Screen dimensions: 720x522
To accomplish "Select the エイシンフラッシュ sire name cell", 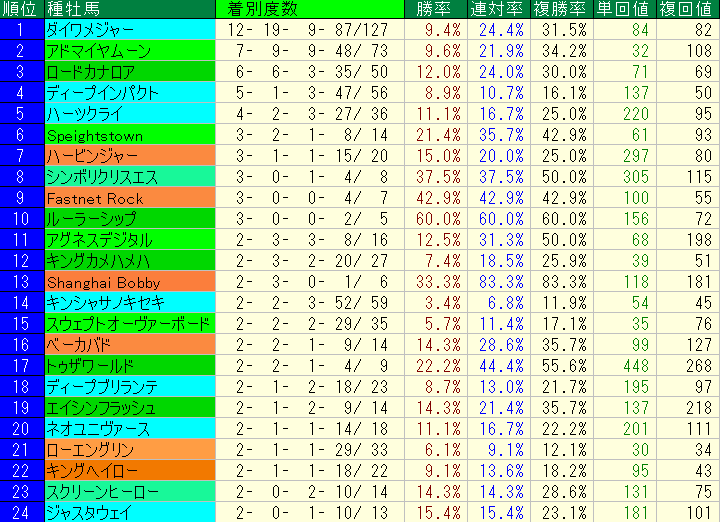I will pos(130,408).
